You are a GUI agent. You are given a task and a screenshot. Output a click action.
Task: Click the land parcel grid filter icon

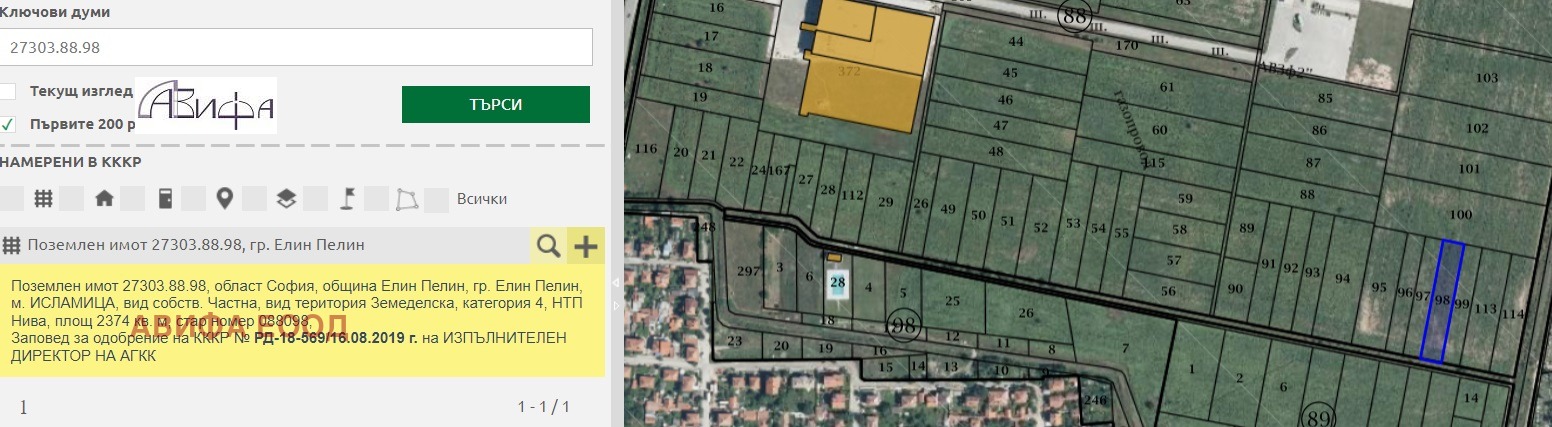click(x=43, y=198)
